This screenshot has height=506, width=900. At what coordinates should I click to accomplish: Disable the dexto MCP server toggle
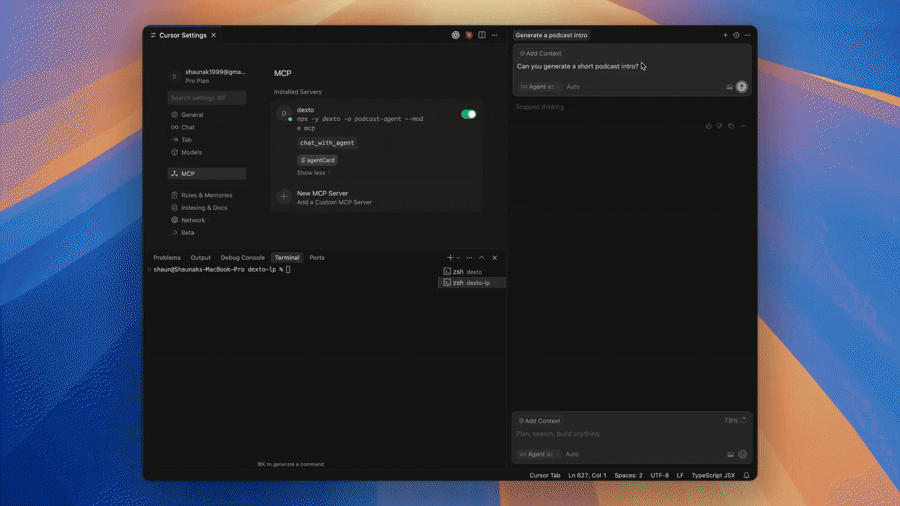[468, 114]
